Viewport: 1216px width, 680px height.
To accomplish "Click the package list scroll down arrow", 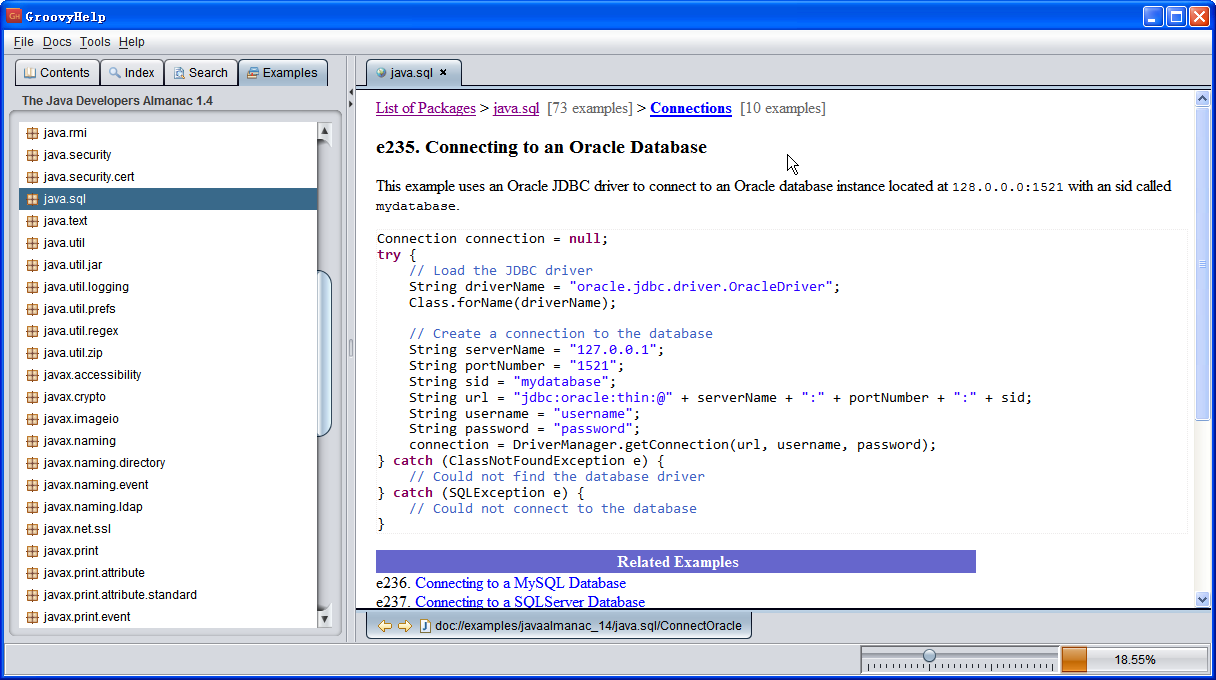I will tap(324, 619).
